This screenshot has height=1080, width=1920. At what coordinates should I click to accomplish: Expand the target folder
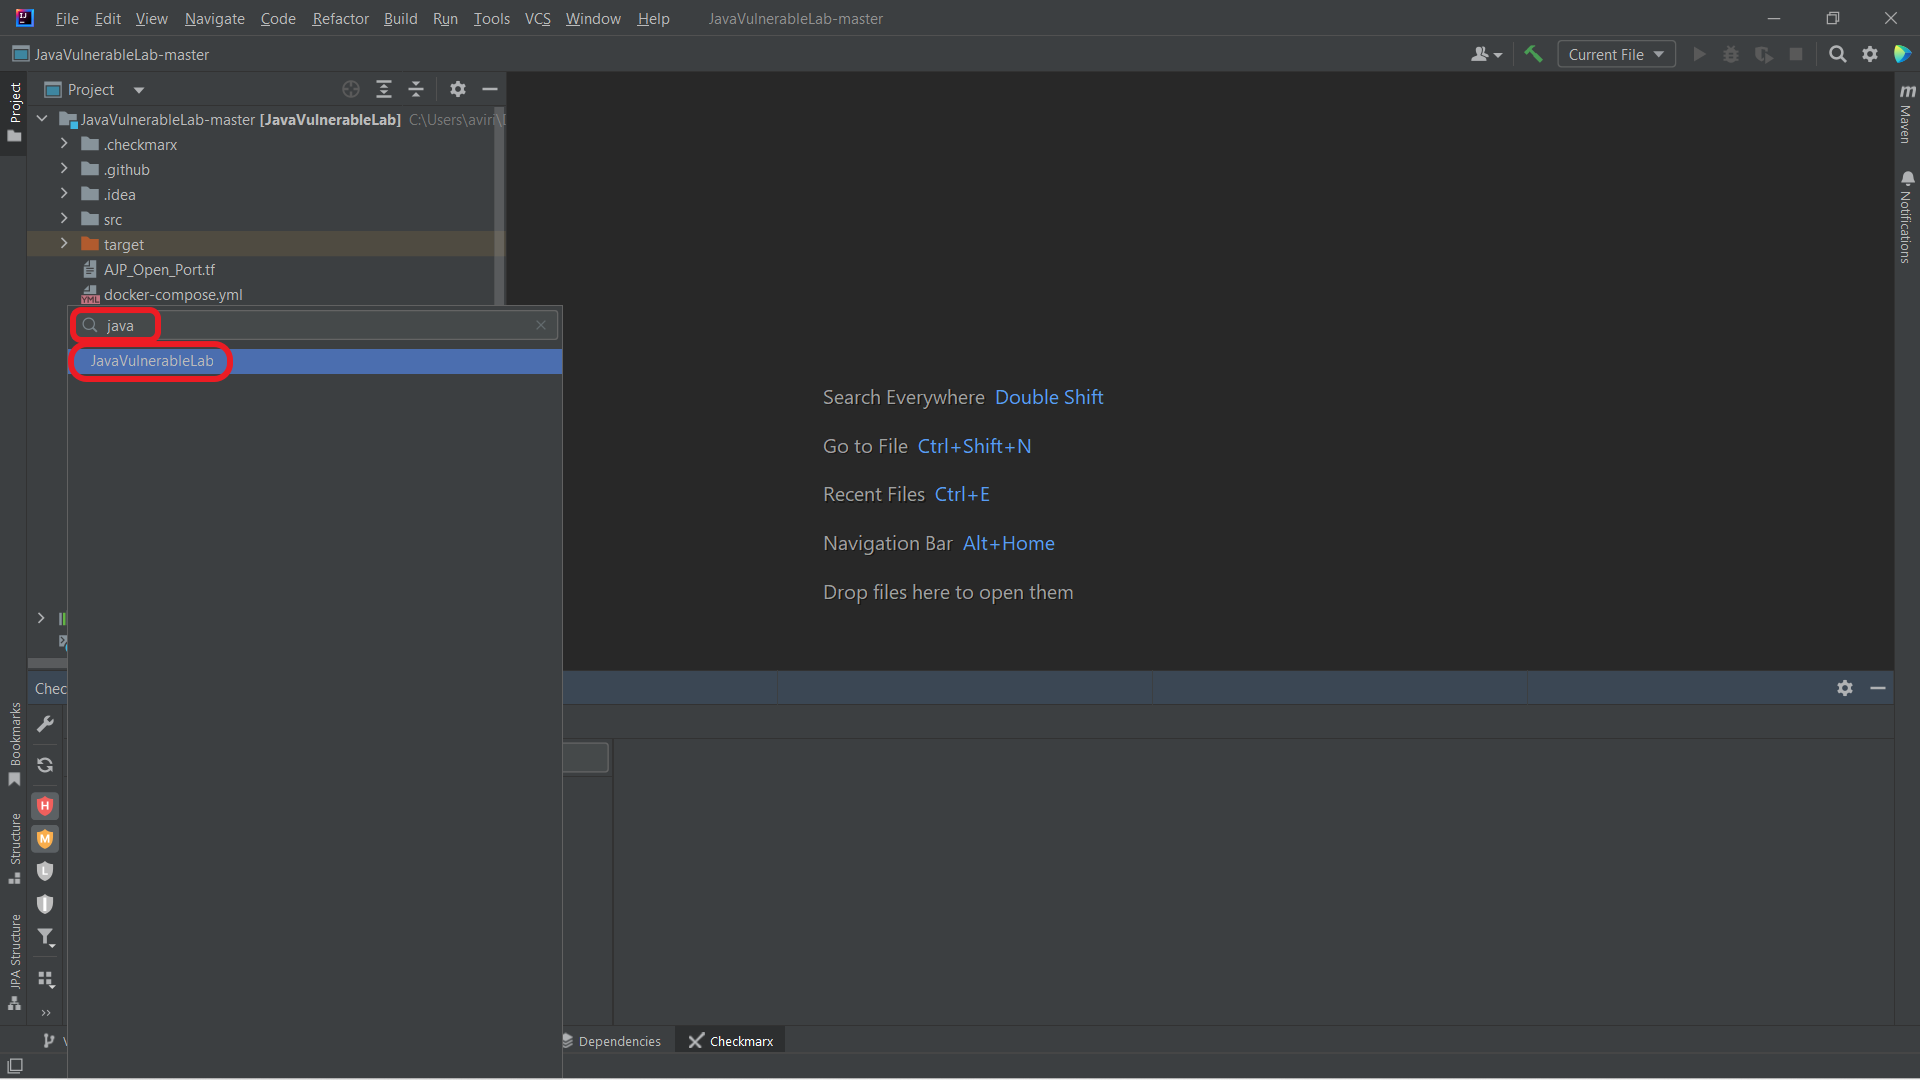(x=64, y=244)
